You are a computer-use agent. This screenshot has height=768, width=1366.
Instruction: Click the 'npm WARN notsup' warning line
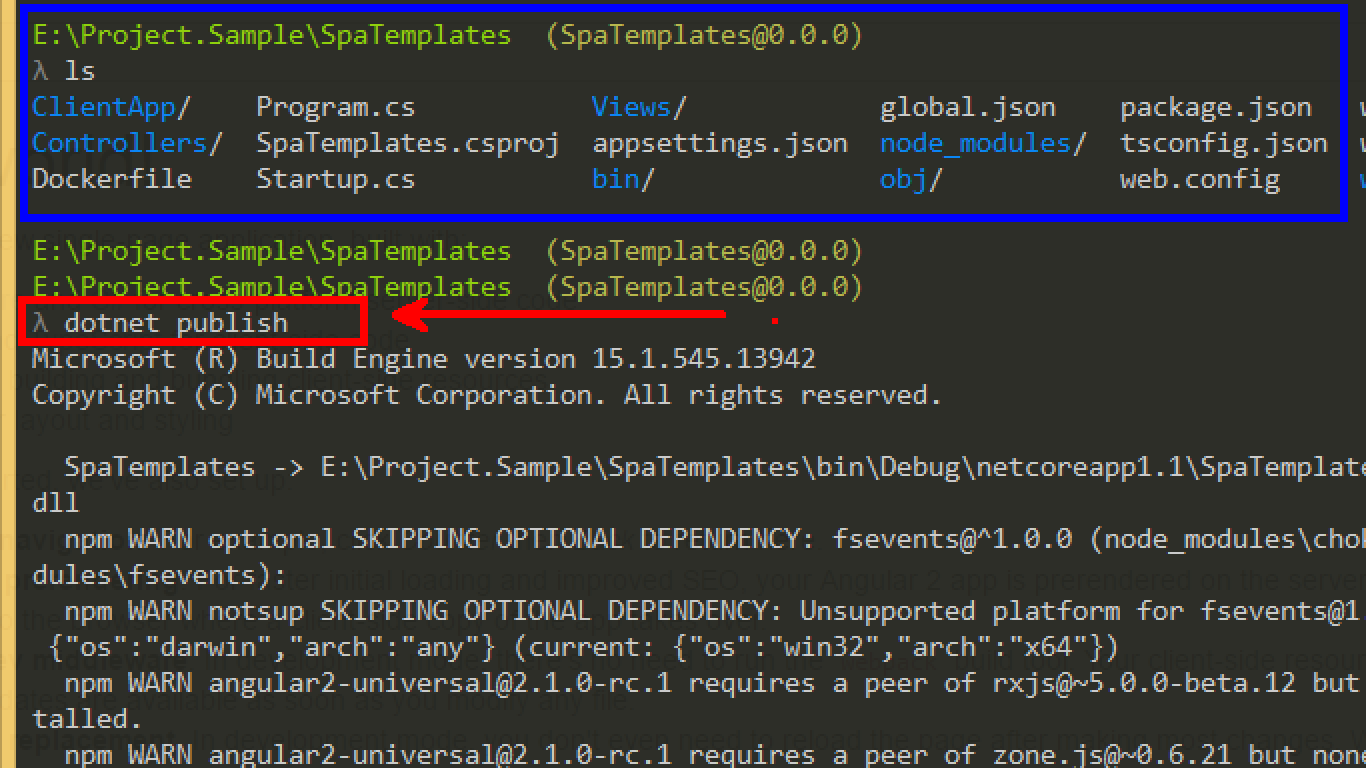click(715, 611)
